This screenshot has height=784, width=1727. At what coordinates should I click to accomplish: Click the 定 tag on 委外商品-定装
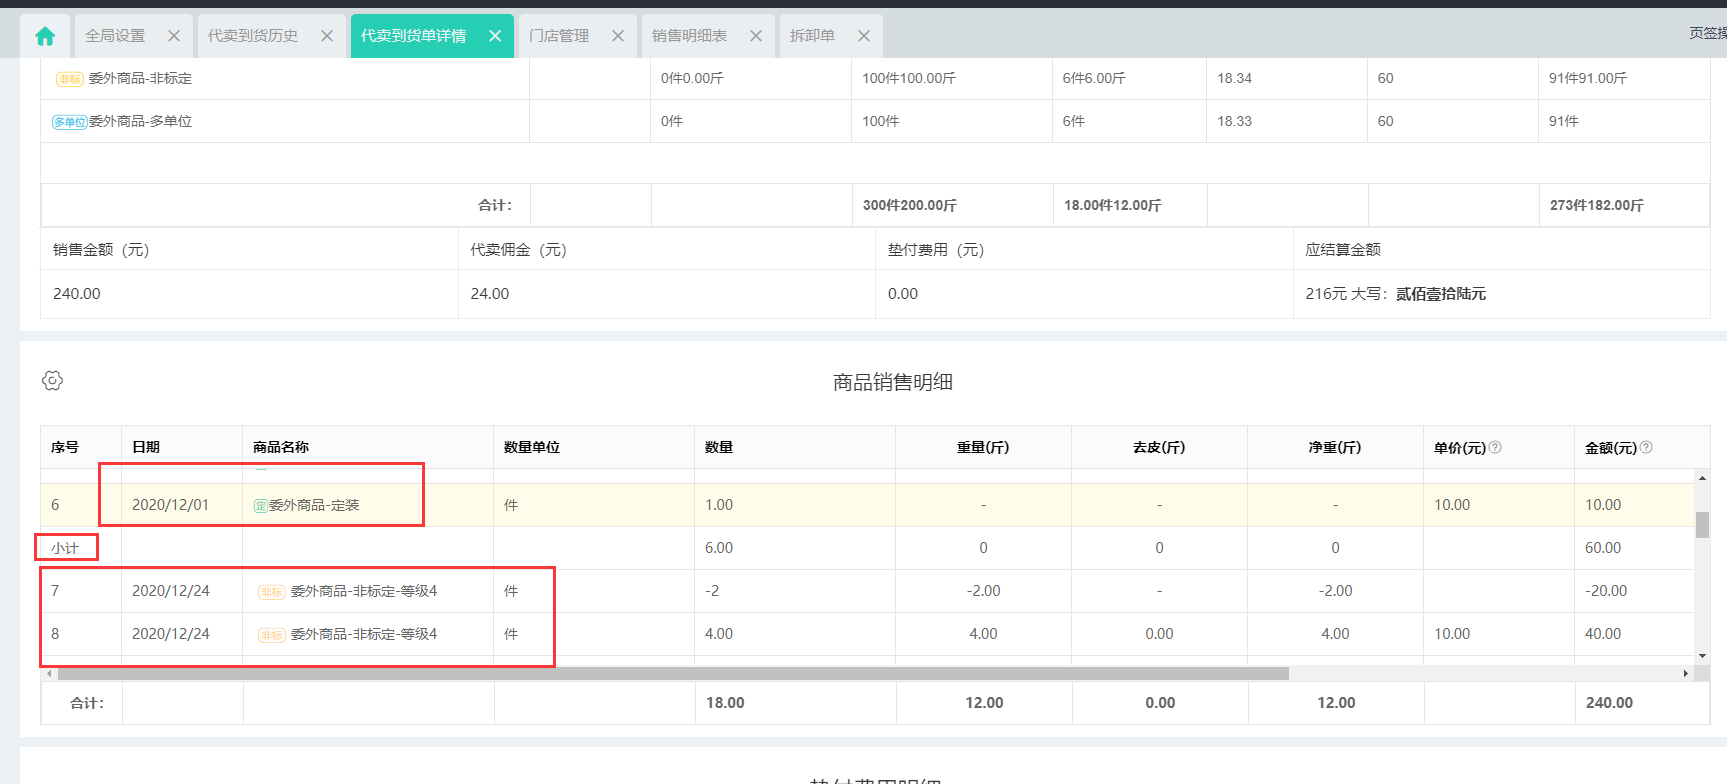pyautogui.click(x=260, y=506)
